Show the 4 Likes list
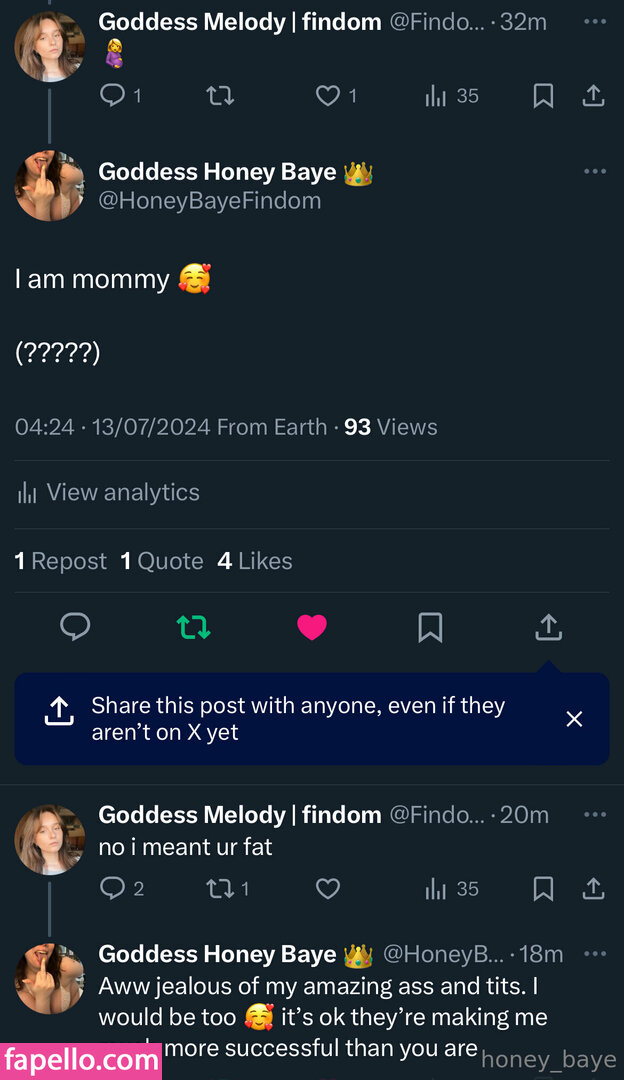 click(x=255, y=561)
